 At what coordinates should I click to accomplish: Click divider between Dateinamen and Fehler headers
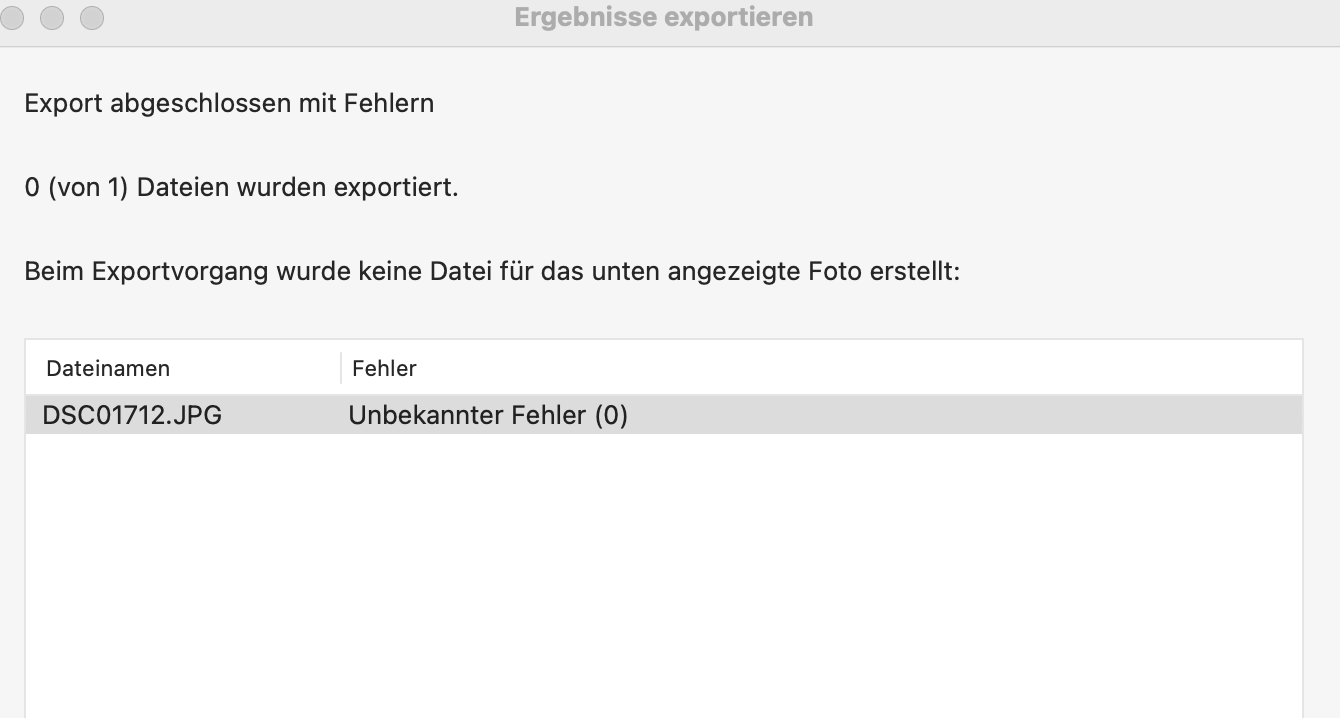(341, 368)
